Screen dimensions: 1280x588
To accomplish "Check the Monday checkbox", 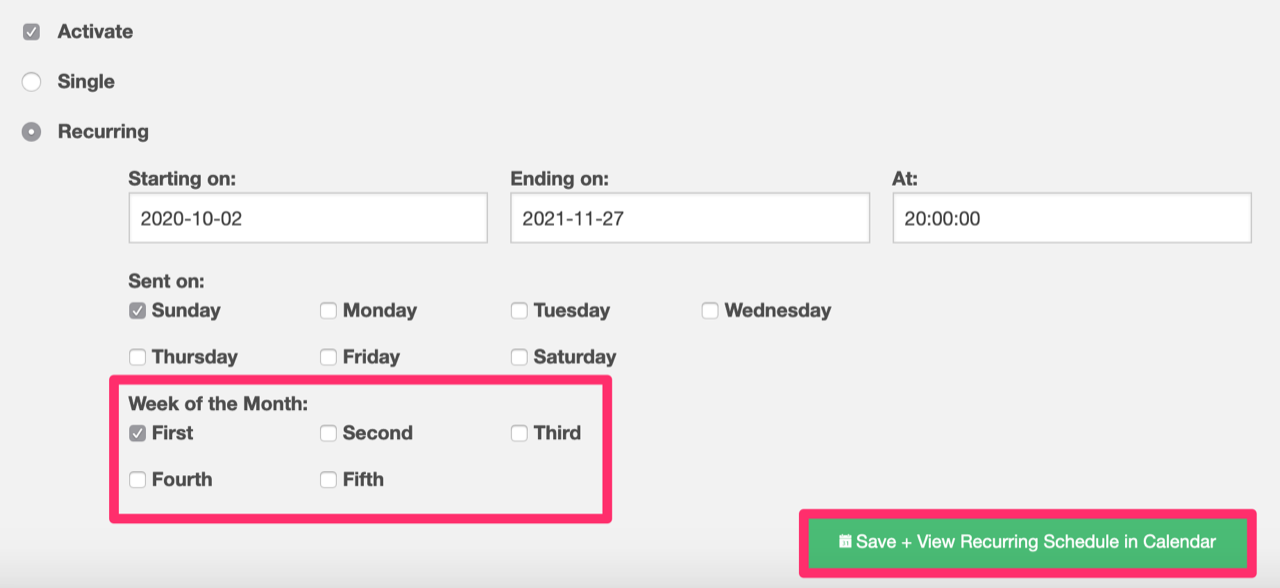I will pos(328,311).
